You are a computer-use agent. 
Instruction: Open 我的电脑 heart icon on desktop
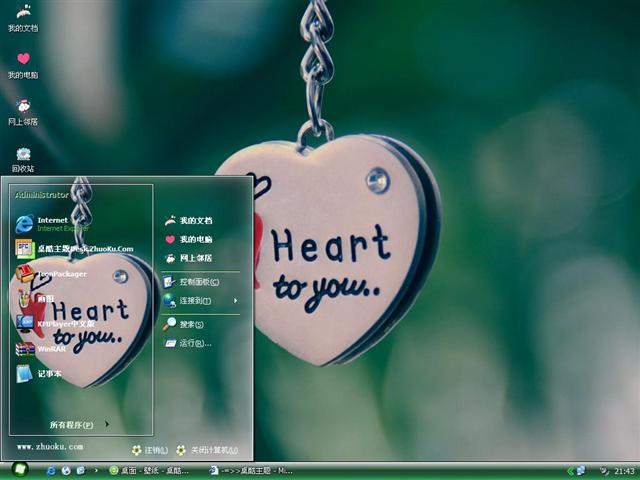click(23, 65)
